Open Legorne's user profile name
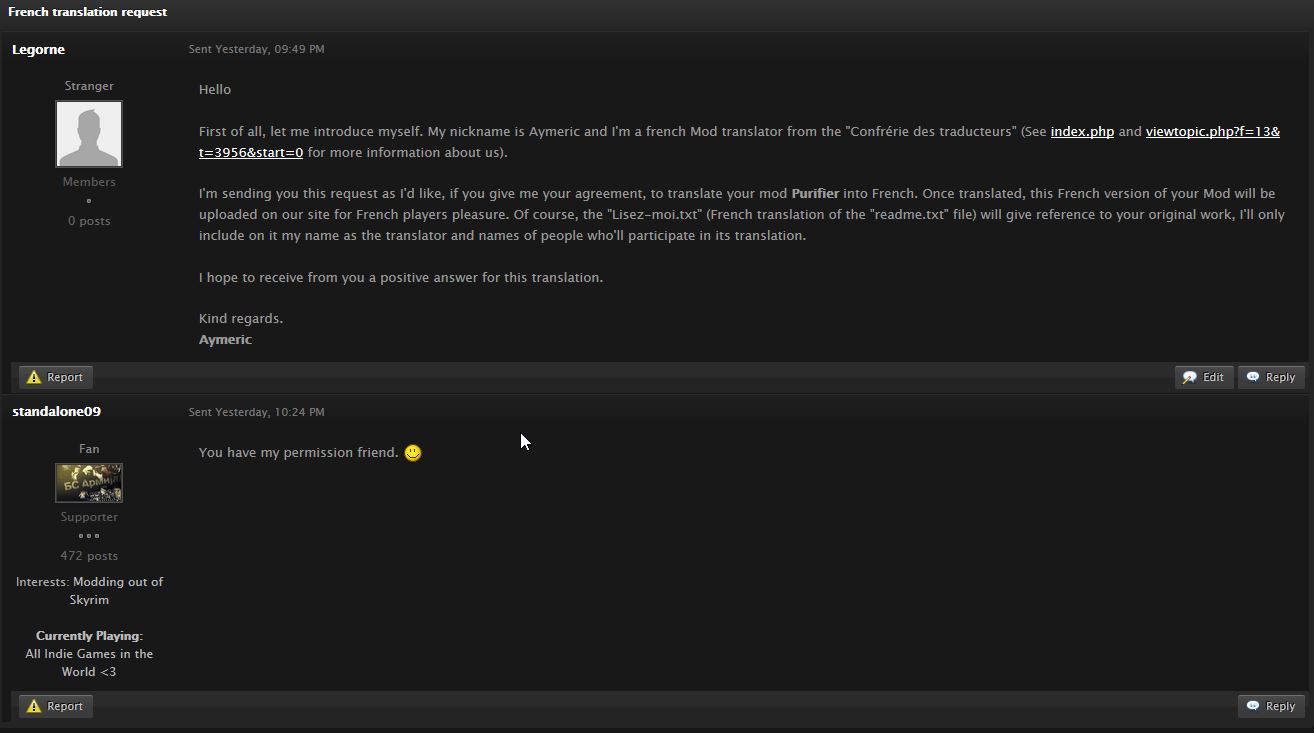Screen dimensions: 1314x733 38,49
